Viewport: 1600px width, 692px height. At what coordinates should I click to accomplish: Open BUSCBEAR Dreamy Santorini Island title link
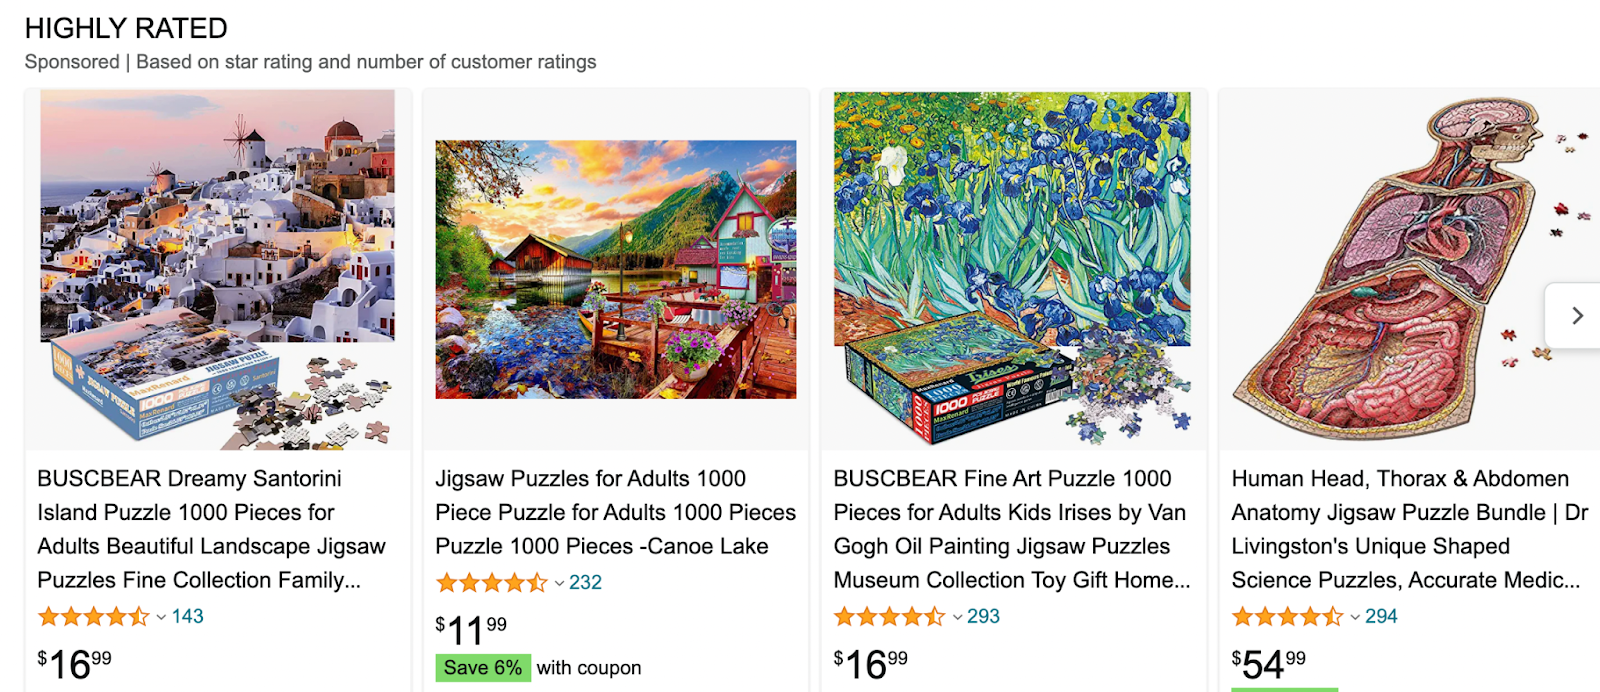pos(211,529)
